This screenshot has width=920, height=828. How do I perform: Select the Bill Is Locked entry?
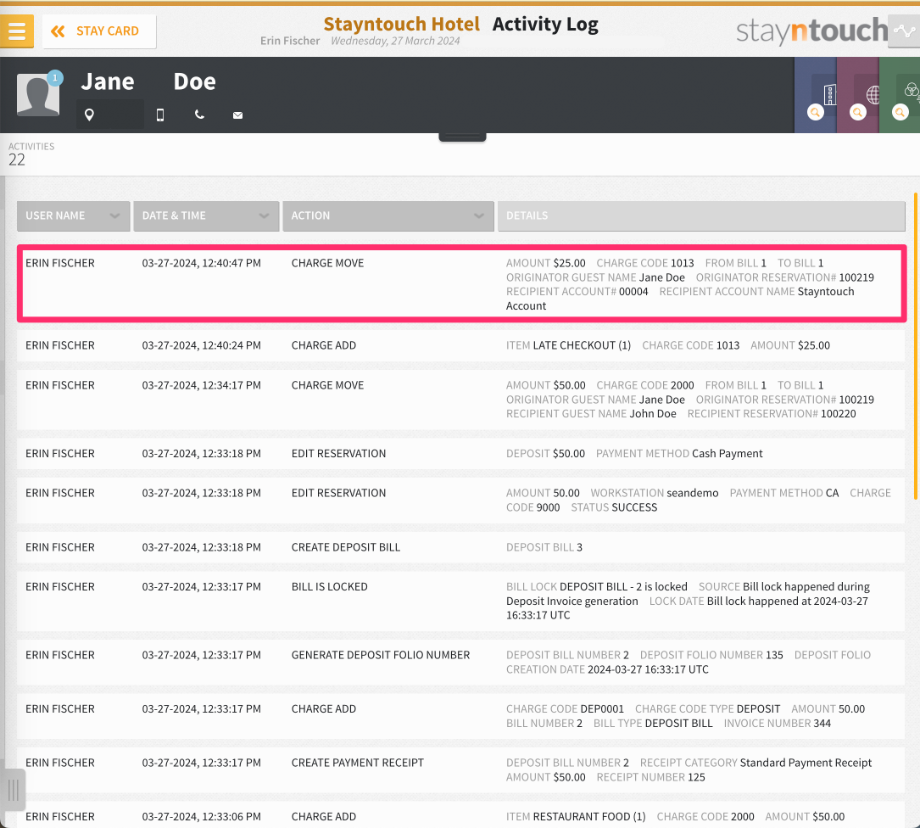pos(461,601)
